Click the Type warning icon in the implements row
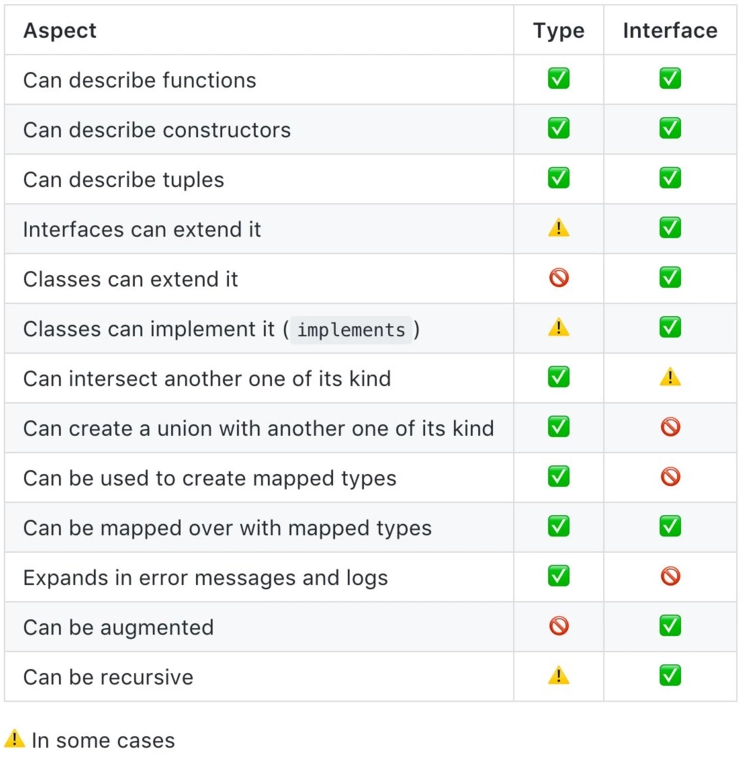This screenshot has width=743, height=777. pyautogui.click(x=559, y=328)
